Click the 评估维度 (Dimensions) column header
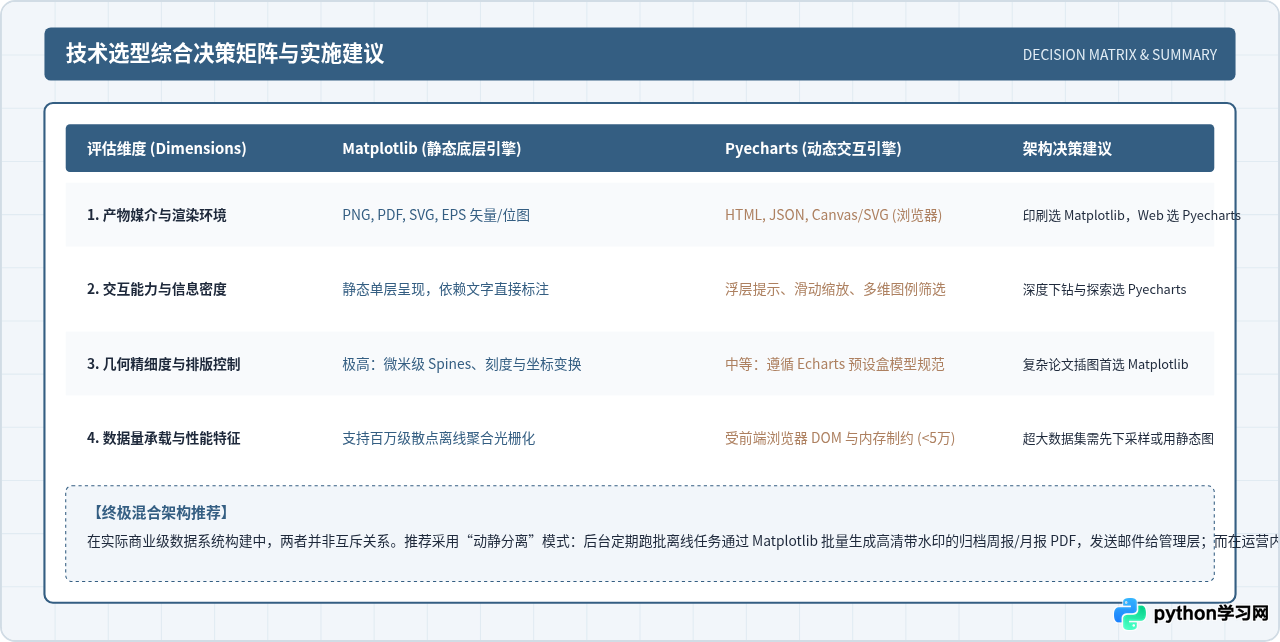The width and height of the screenshot is (1280, 642). (x=167, y=148)
